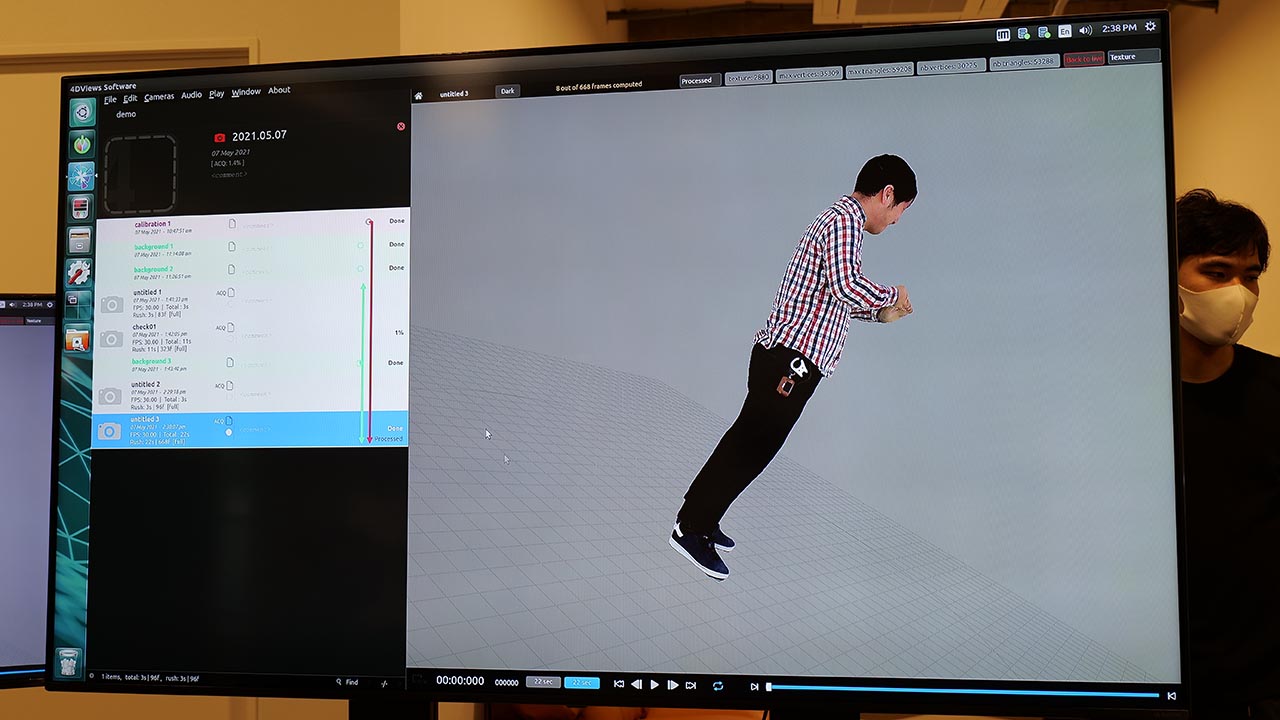
Task: Click the timeline slider start handle
Action: 768,686
